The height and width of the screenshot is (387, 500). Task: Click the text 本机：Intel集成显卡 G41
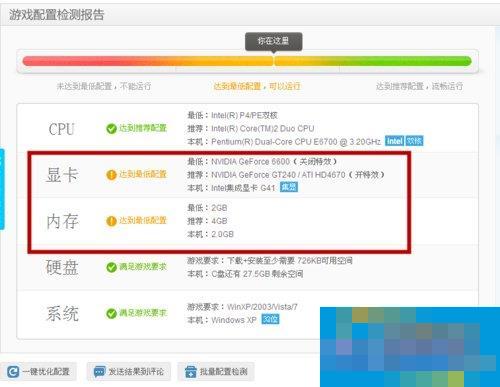click(x=231, y=188)
